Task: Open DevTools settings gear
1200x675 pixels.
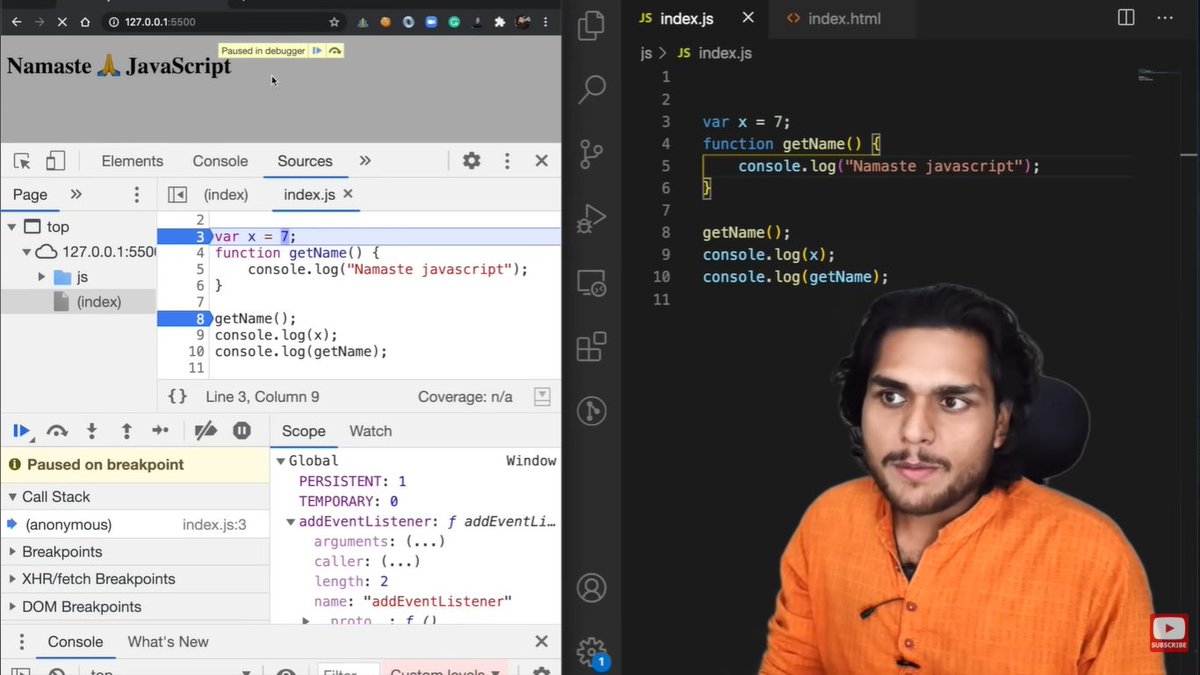Action: [x=471, y=161]
